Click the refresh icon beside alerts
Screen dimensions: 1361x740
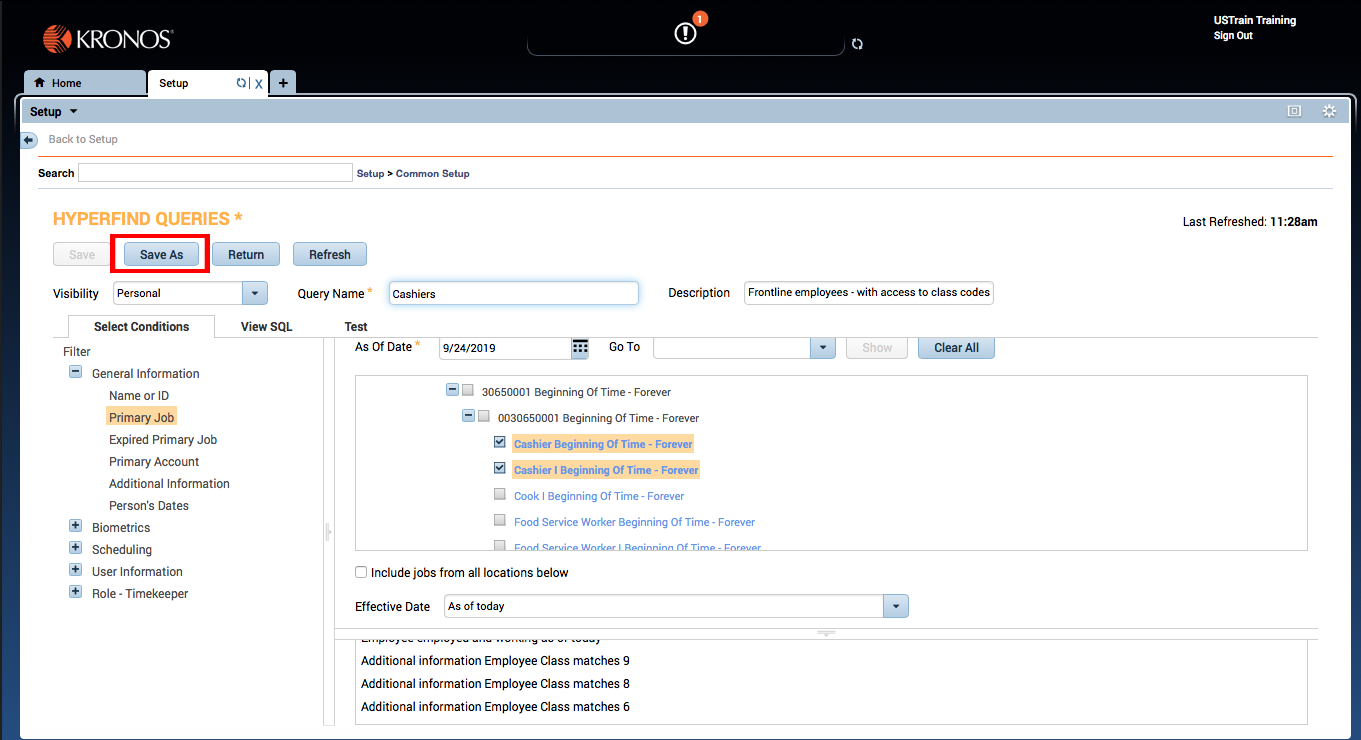tap(857, 44)
